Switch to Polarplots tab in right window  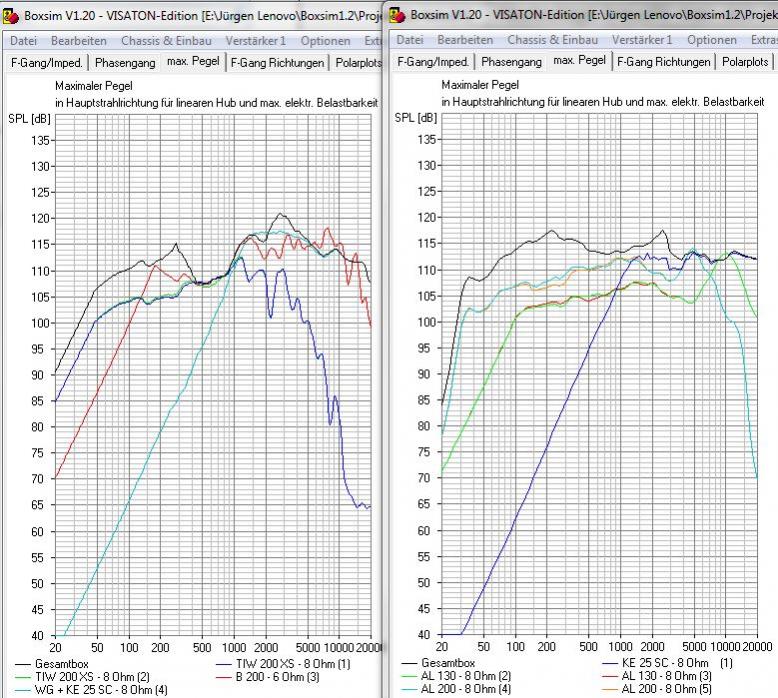pos(745,62)
